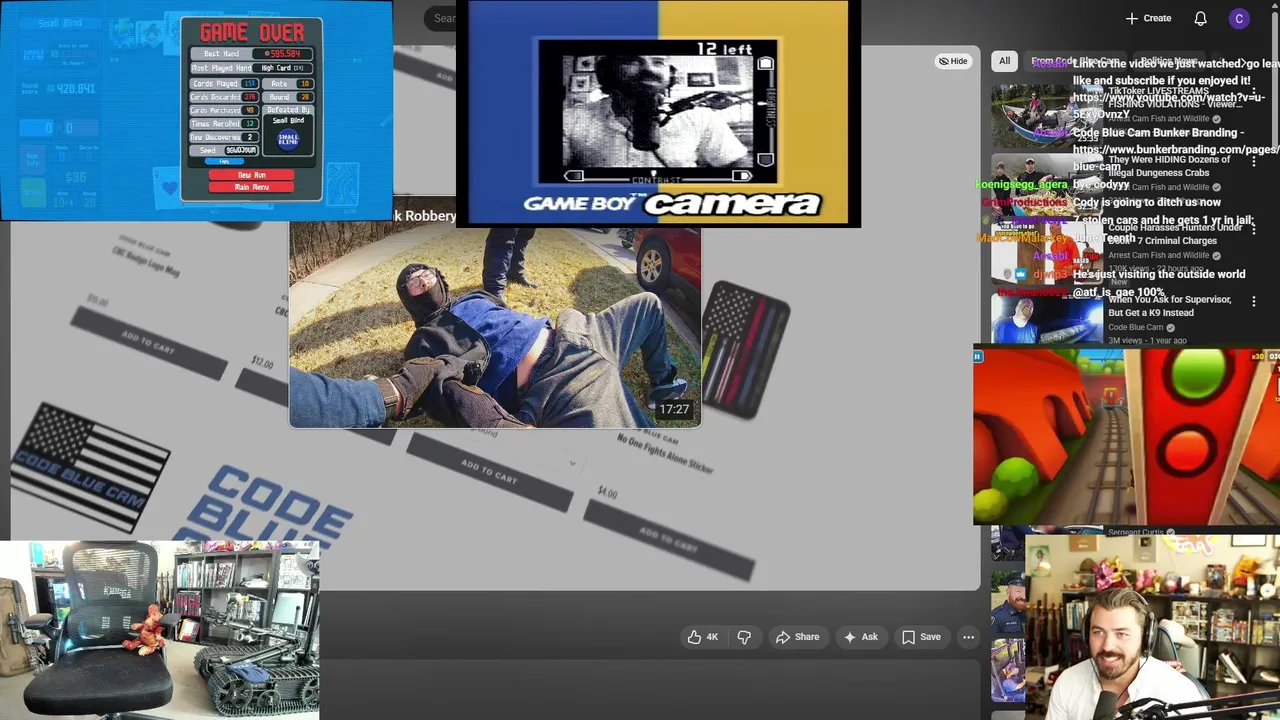This screenshot has width=1280, height=720.
Task: Open the K9 Instead video thumbnail
Action: [1046, 318]
